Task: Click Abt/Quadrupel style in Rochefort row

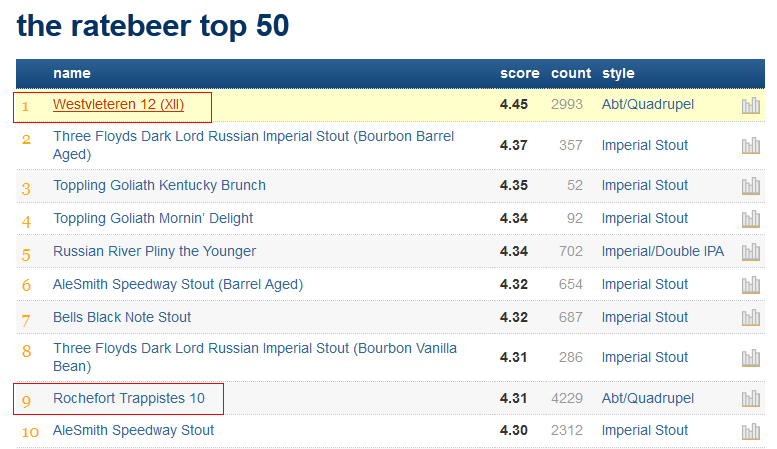Action: [x=648, y=398]
